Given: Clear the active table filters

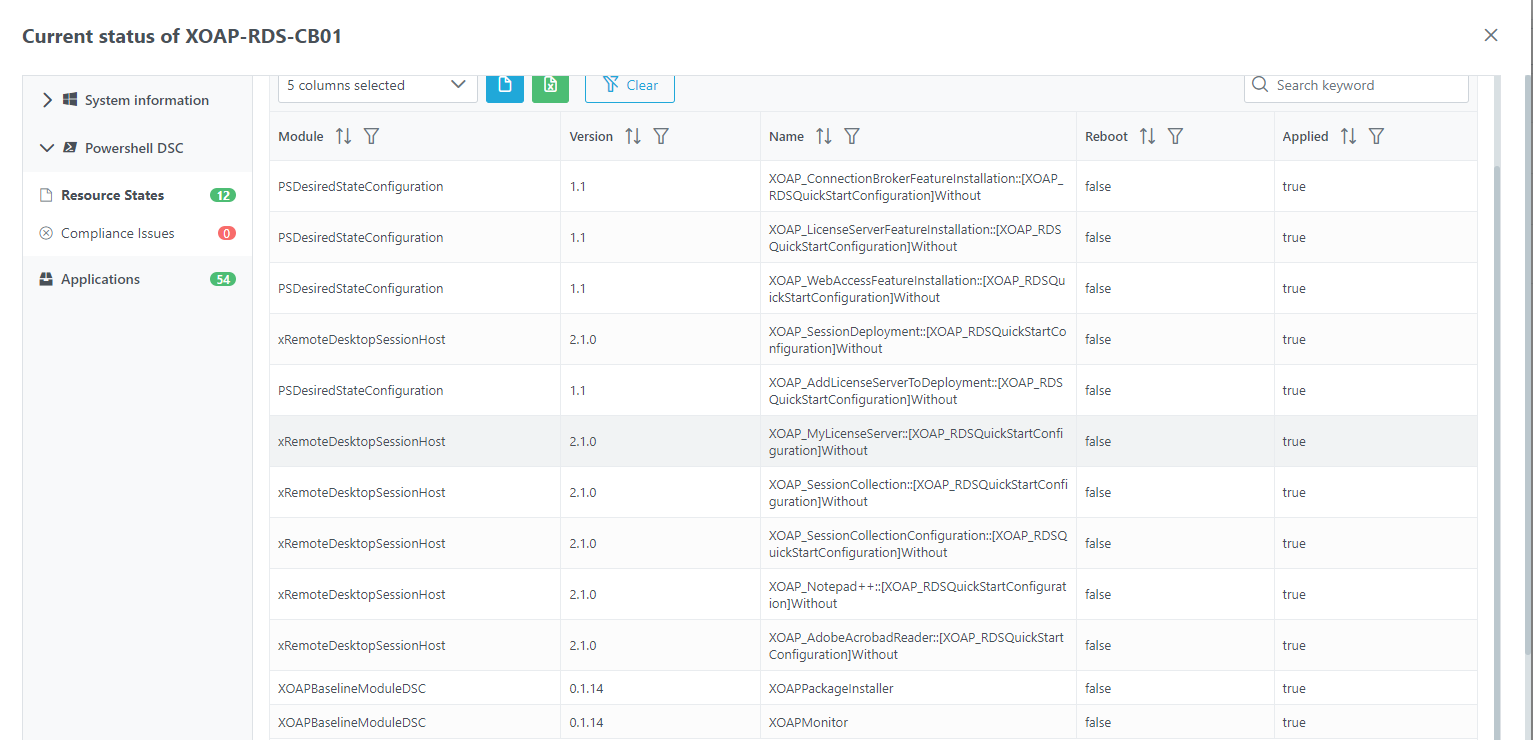Looking at the screenshot, I should coord(629,85).
